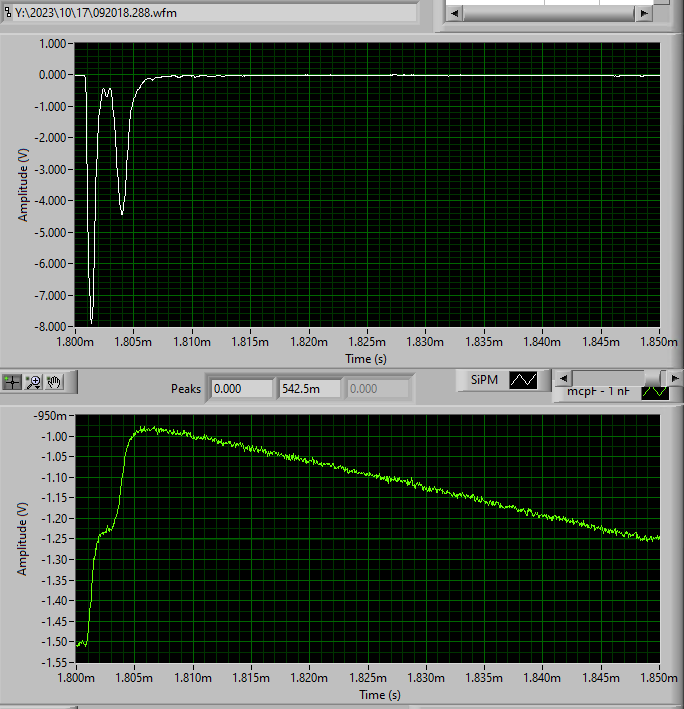The image size is (684, 709).
Task: Click the 1.000 maximum on the white graph Y axis
Action: coord(52,44)
